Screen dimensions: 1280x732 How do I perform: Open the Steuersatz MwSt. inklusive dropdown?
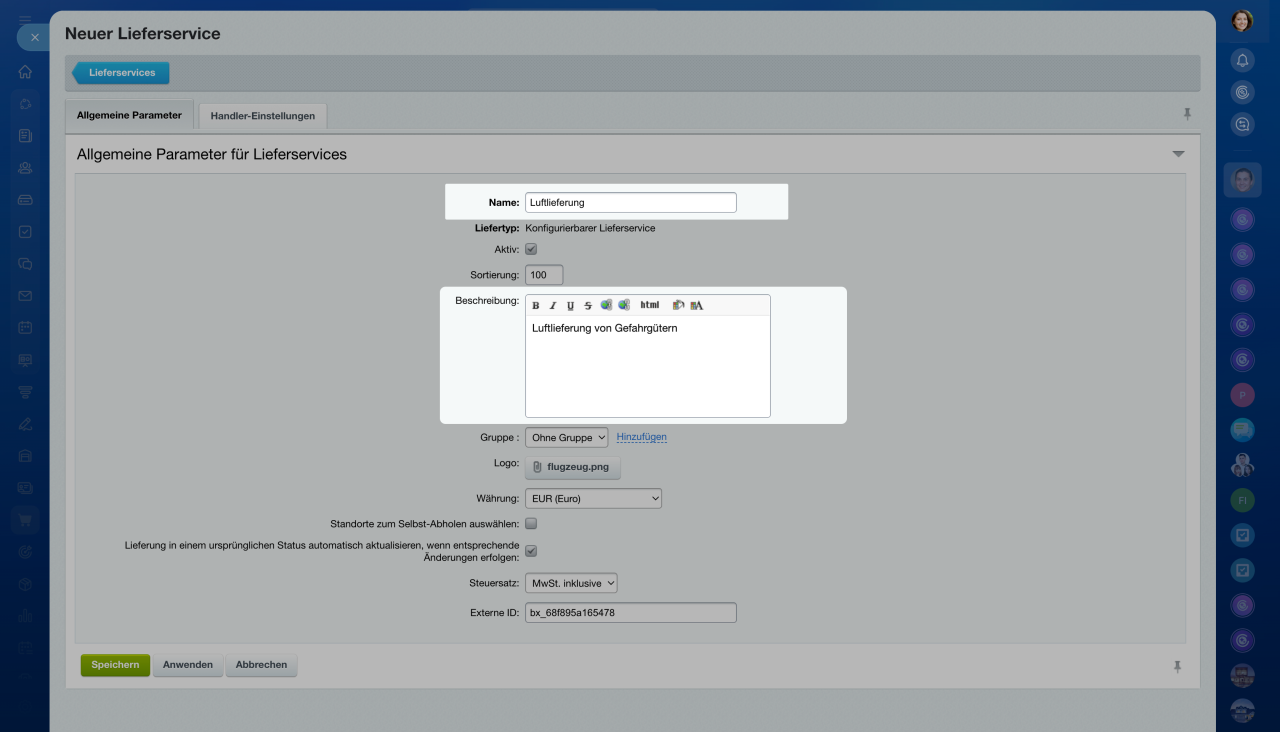tap(571, 583)
